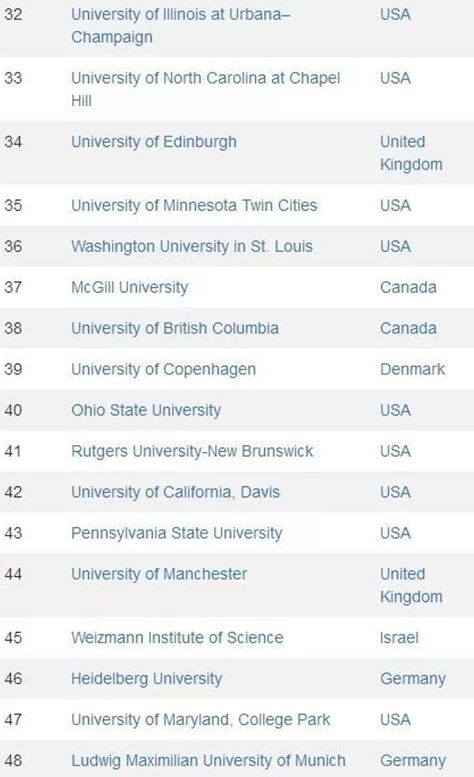The height and width of the screenshot is (777, 474).
Task: Click the University of Edinburgh link
Action: [x=154, y=142]
